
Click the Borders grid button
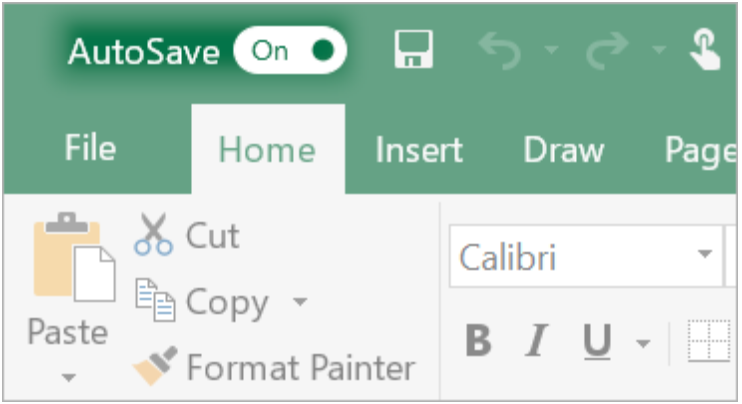pyautogui.click(x=709, y=341)
